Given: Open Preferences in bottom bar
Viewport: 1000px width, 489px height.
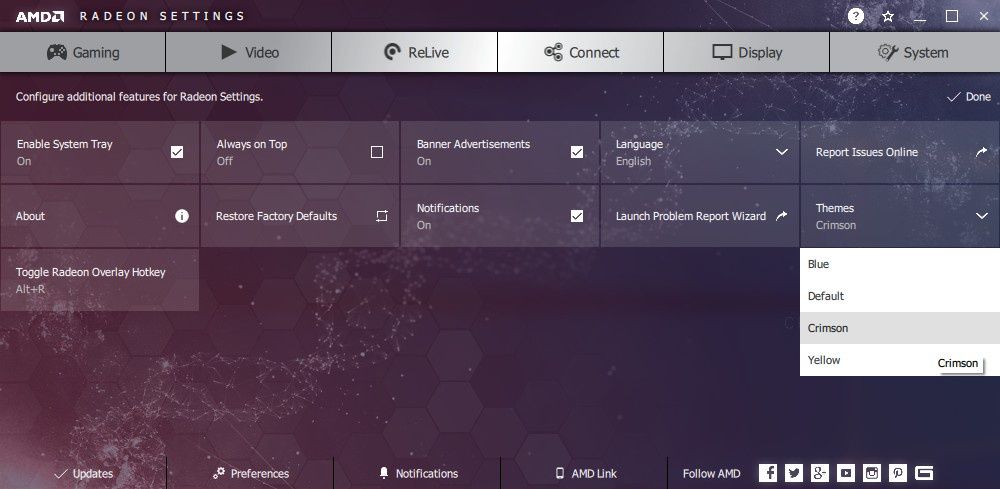Looking at the screenshot, I should pos(251,473).
